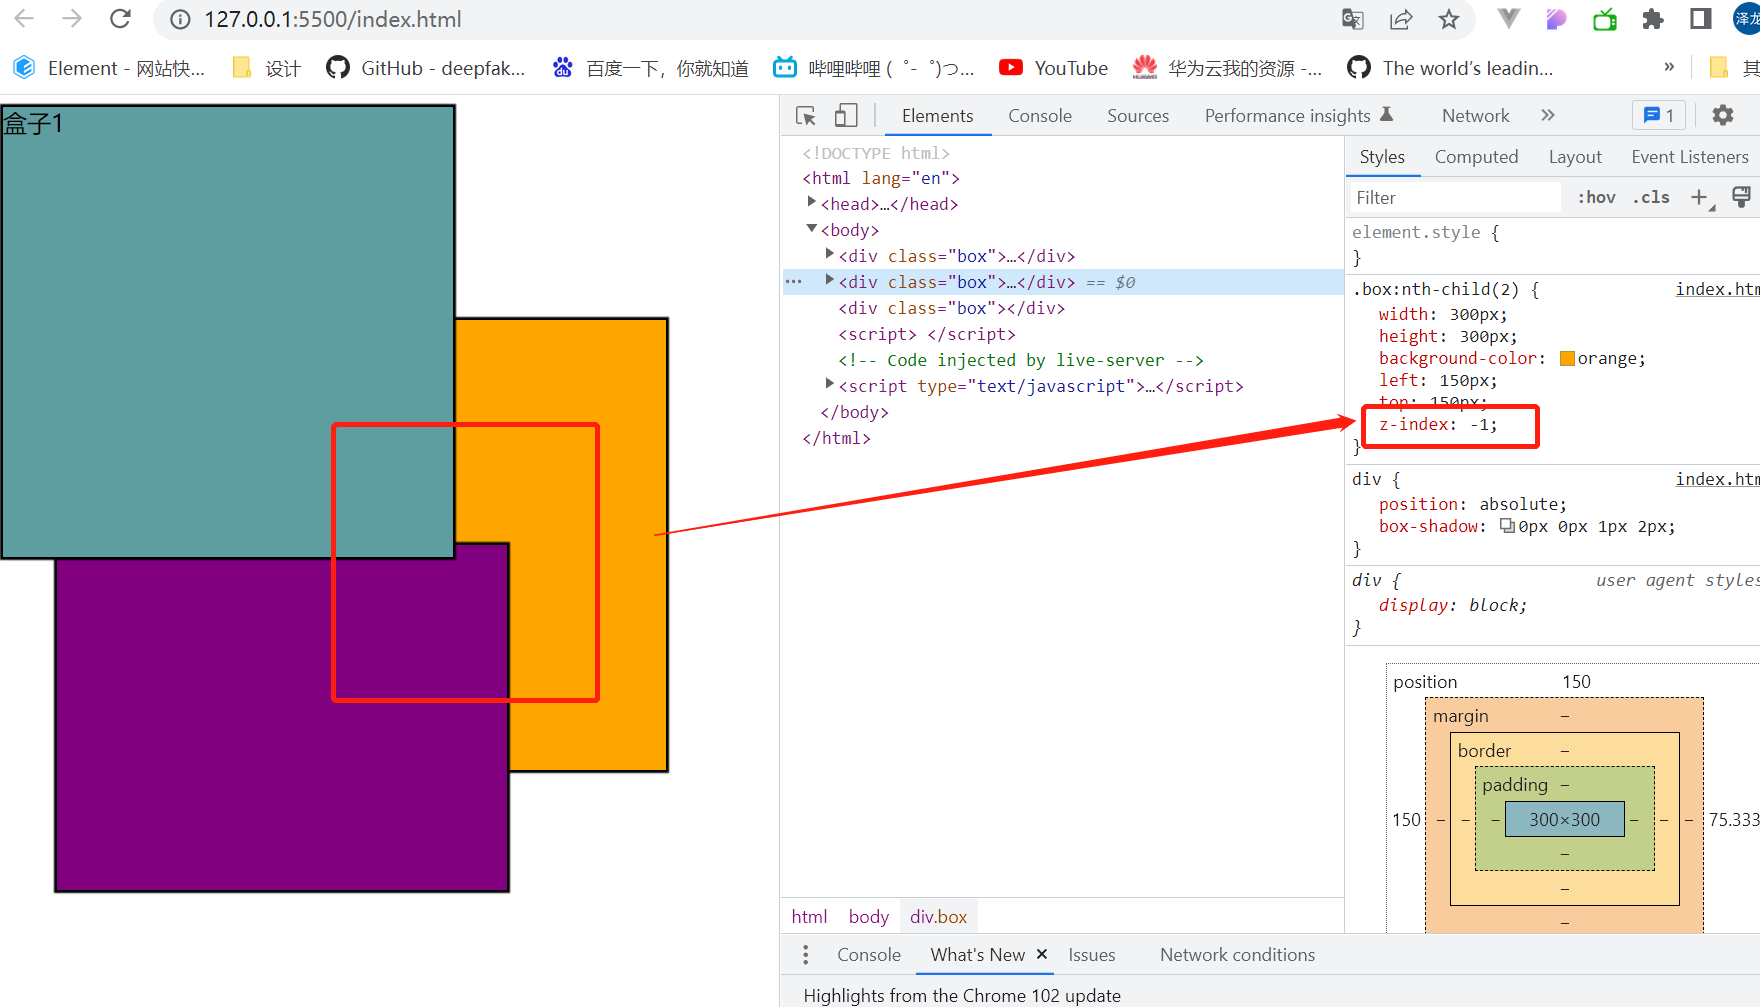
Task: Select the third empty div class box
Action: 952,308
